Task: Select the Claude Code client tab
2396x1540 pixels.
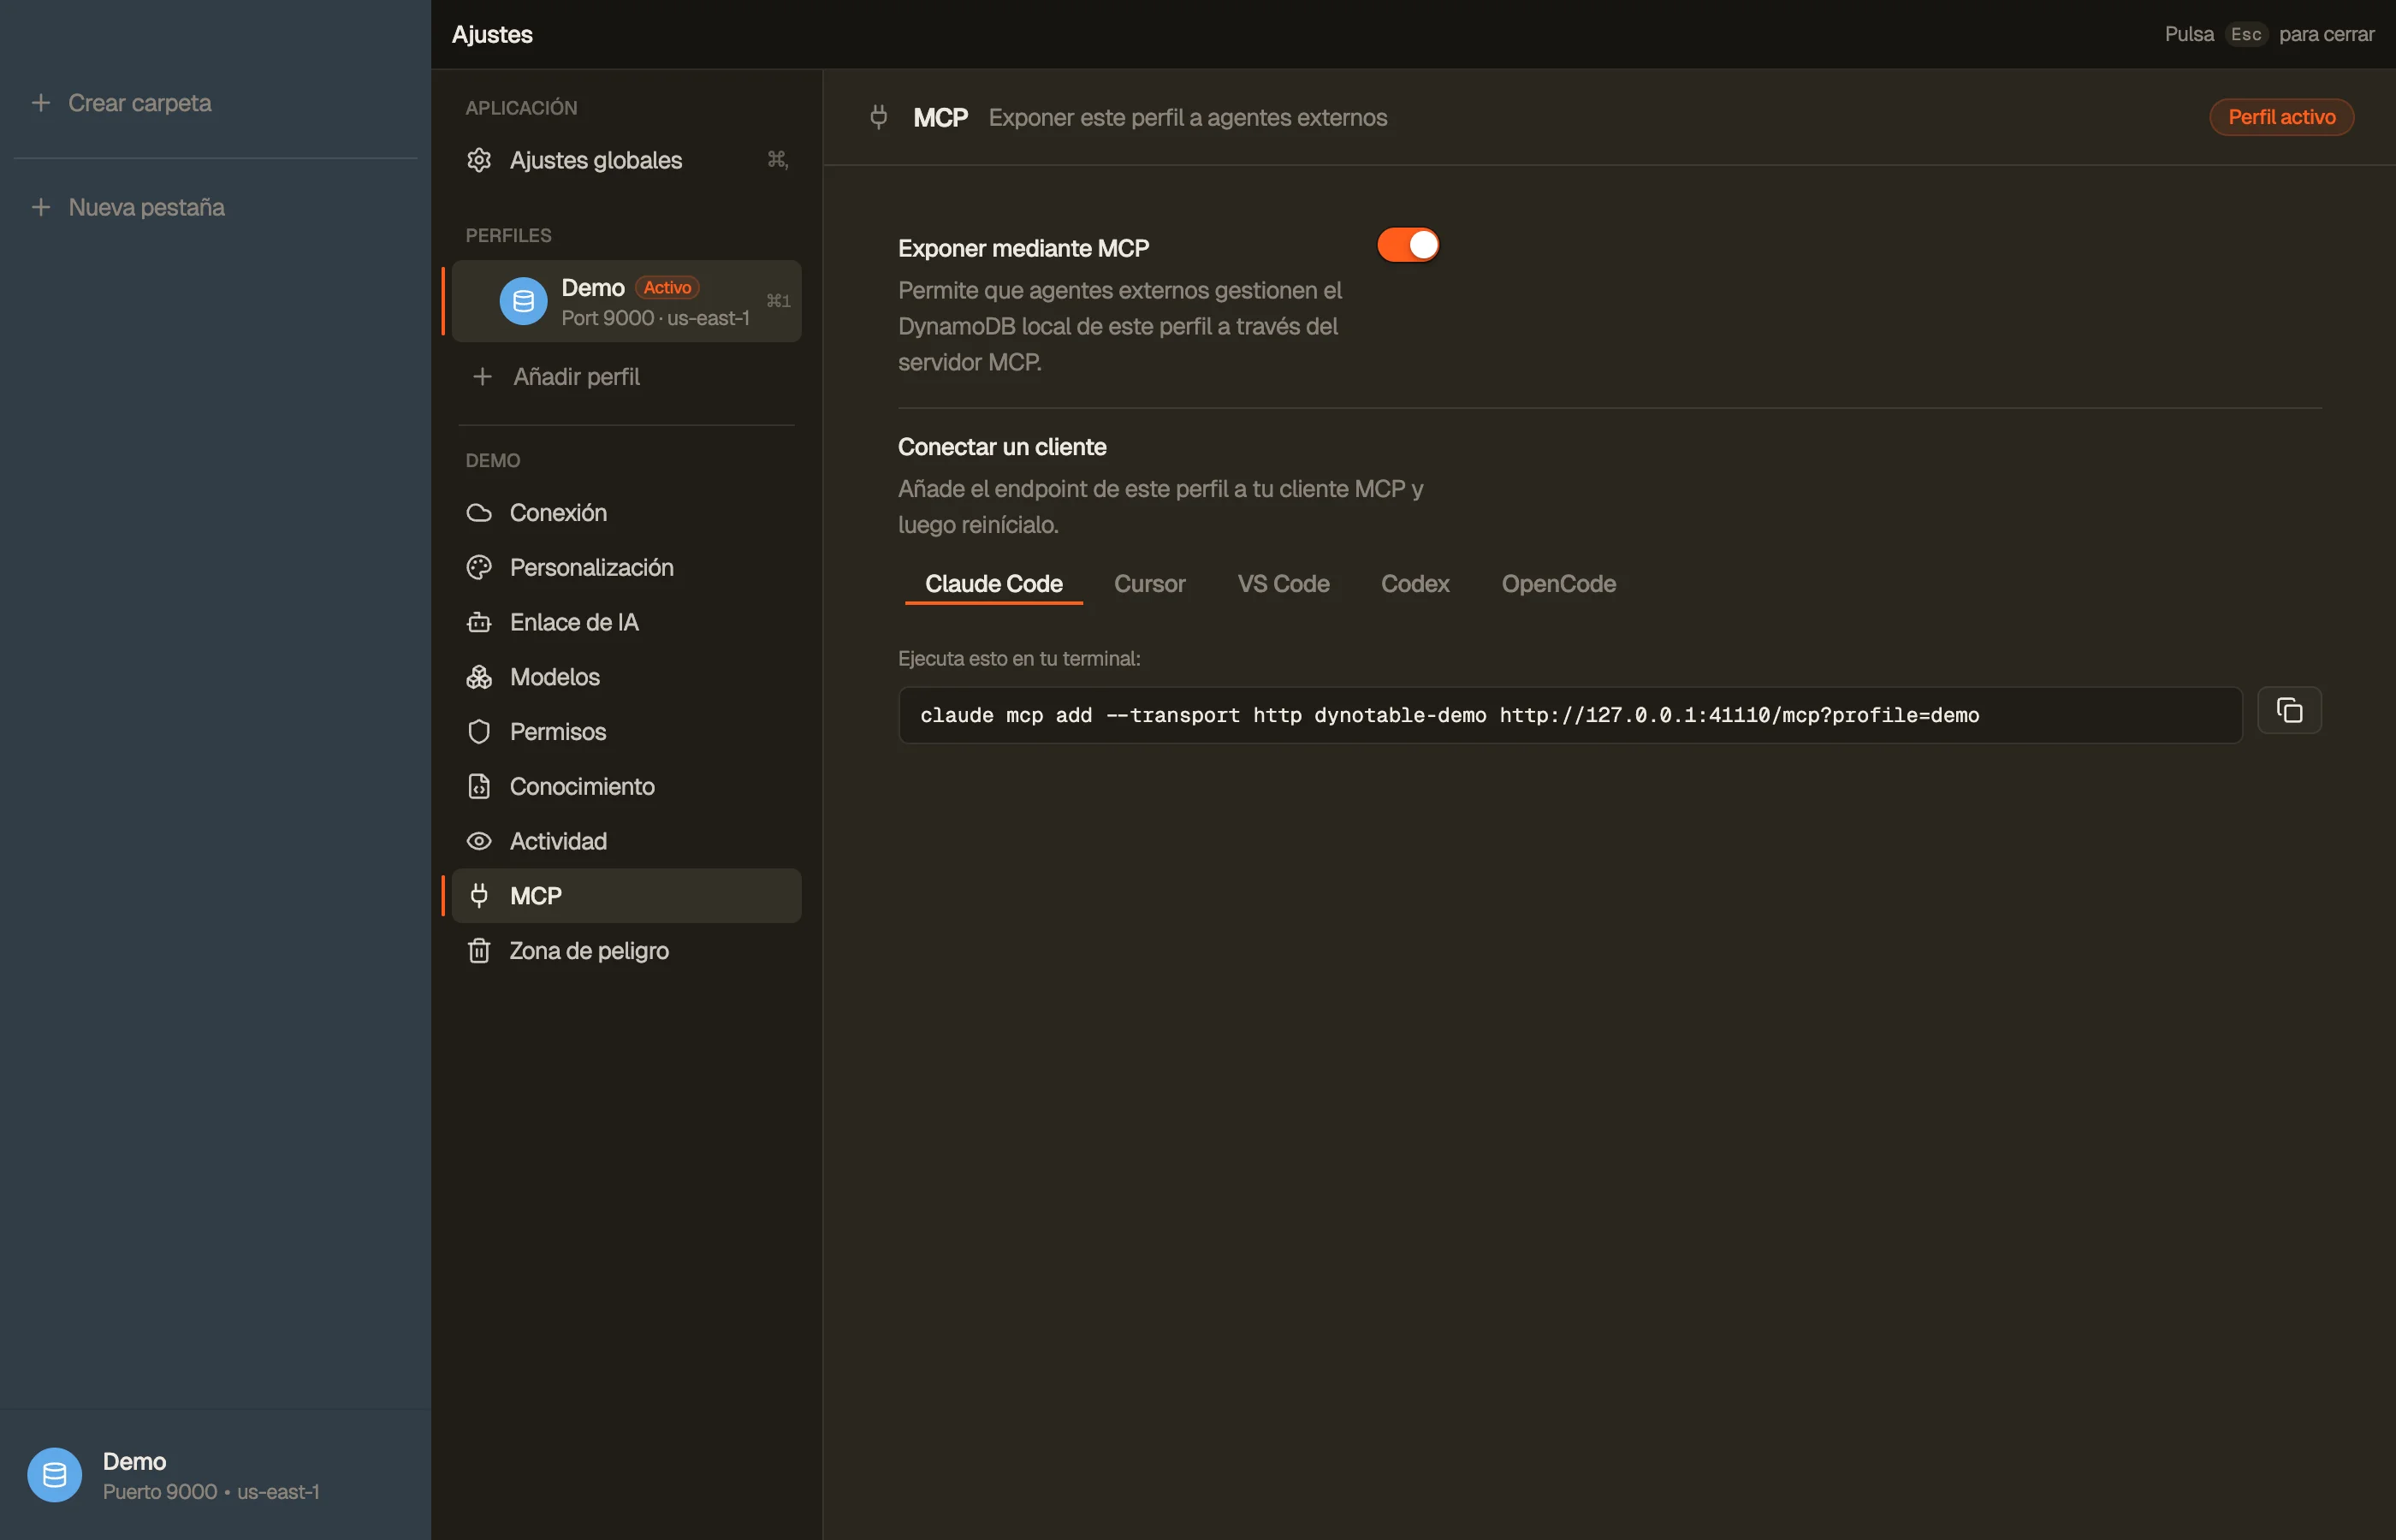Action: tap(993, 584)
